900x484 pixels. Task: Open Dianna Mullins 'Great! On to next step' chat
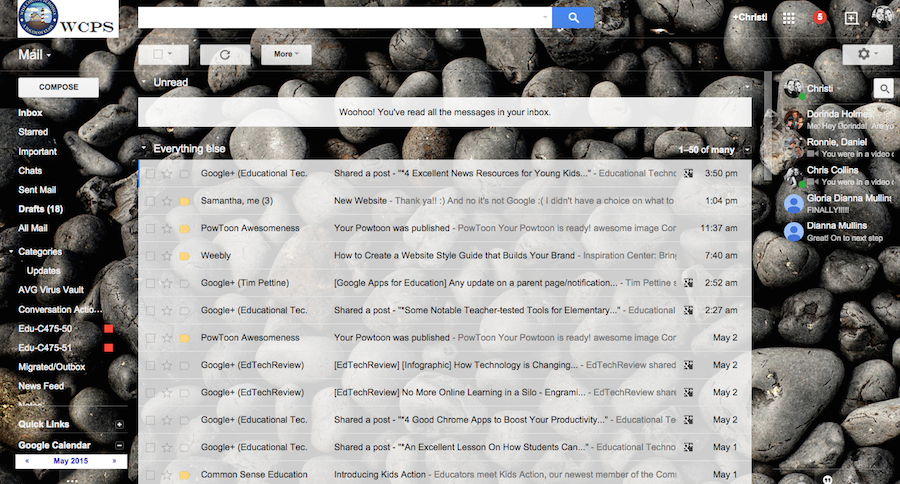[x=839, y=231]
